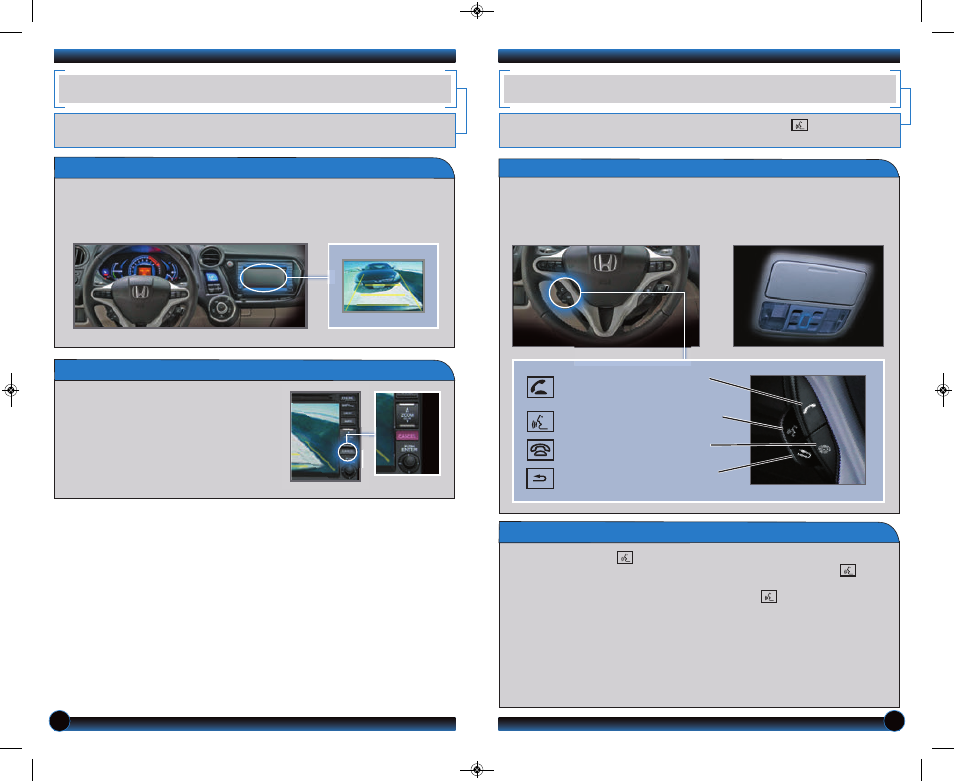
Task: Click the boxed talk icon below pick-up icon
Action: [x=540, y=422]
